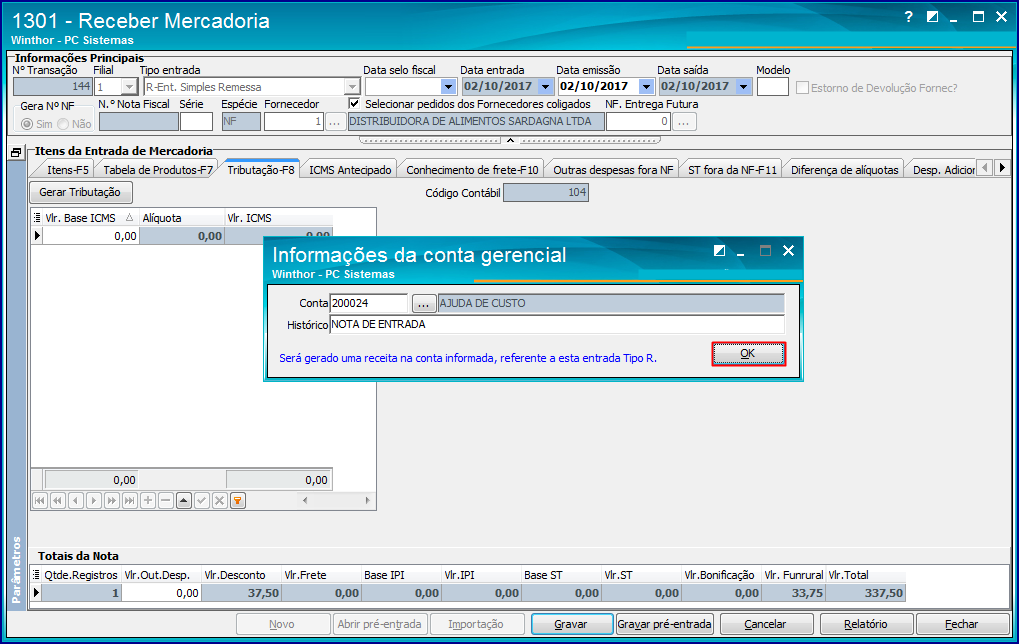Check Estorno de Devolução Fornec?

803,88
